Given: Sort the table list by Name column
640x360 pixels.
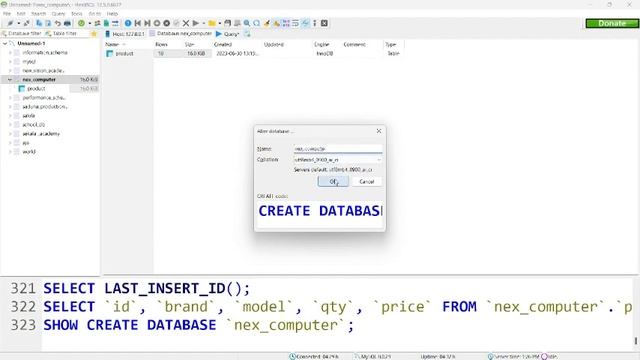Looking at the screenshot, I should (129, 44).
